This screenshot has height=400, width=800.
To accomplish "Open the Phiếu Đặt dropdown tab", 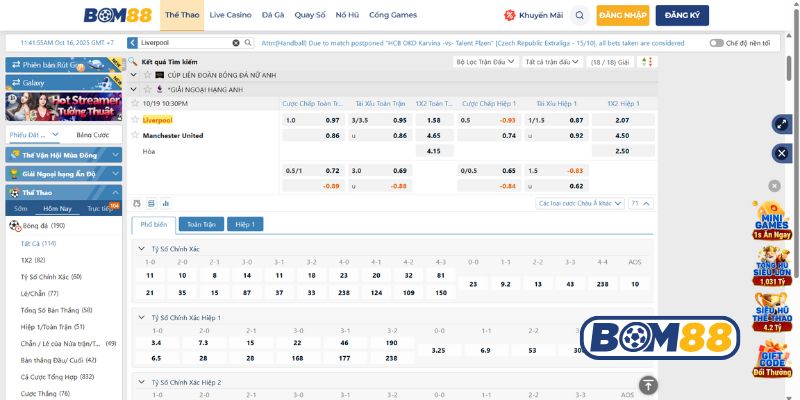I will [x=34, y=135].
